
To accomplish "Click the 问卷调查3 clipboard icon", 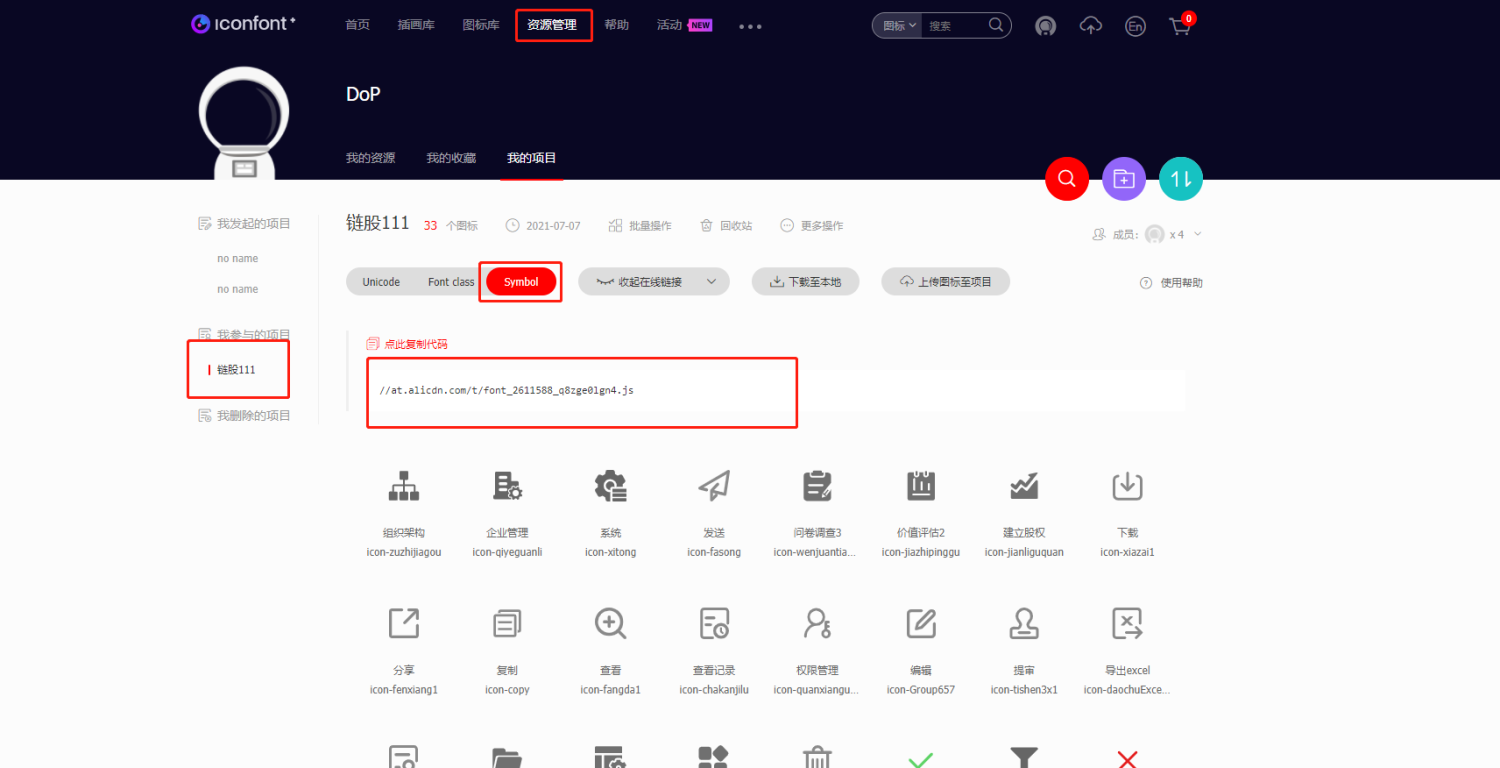I will (x=817, y=486).
